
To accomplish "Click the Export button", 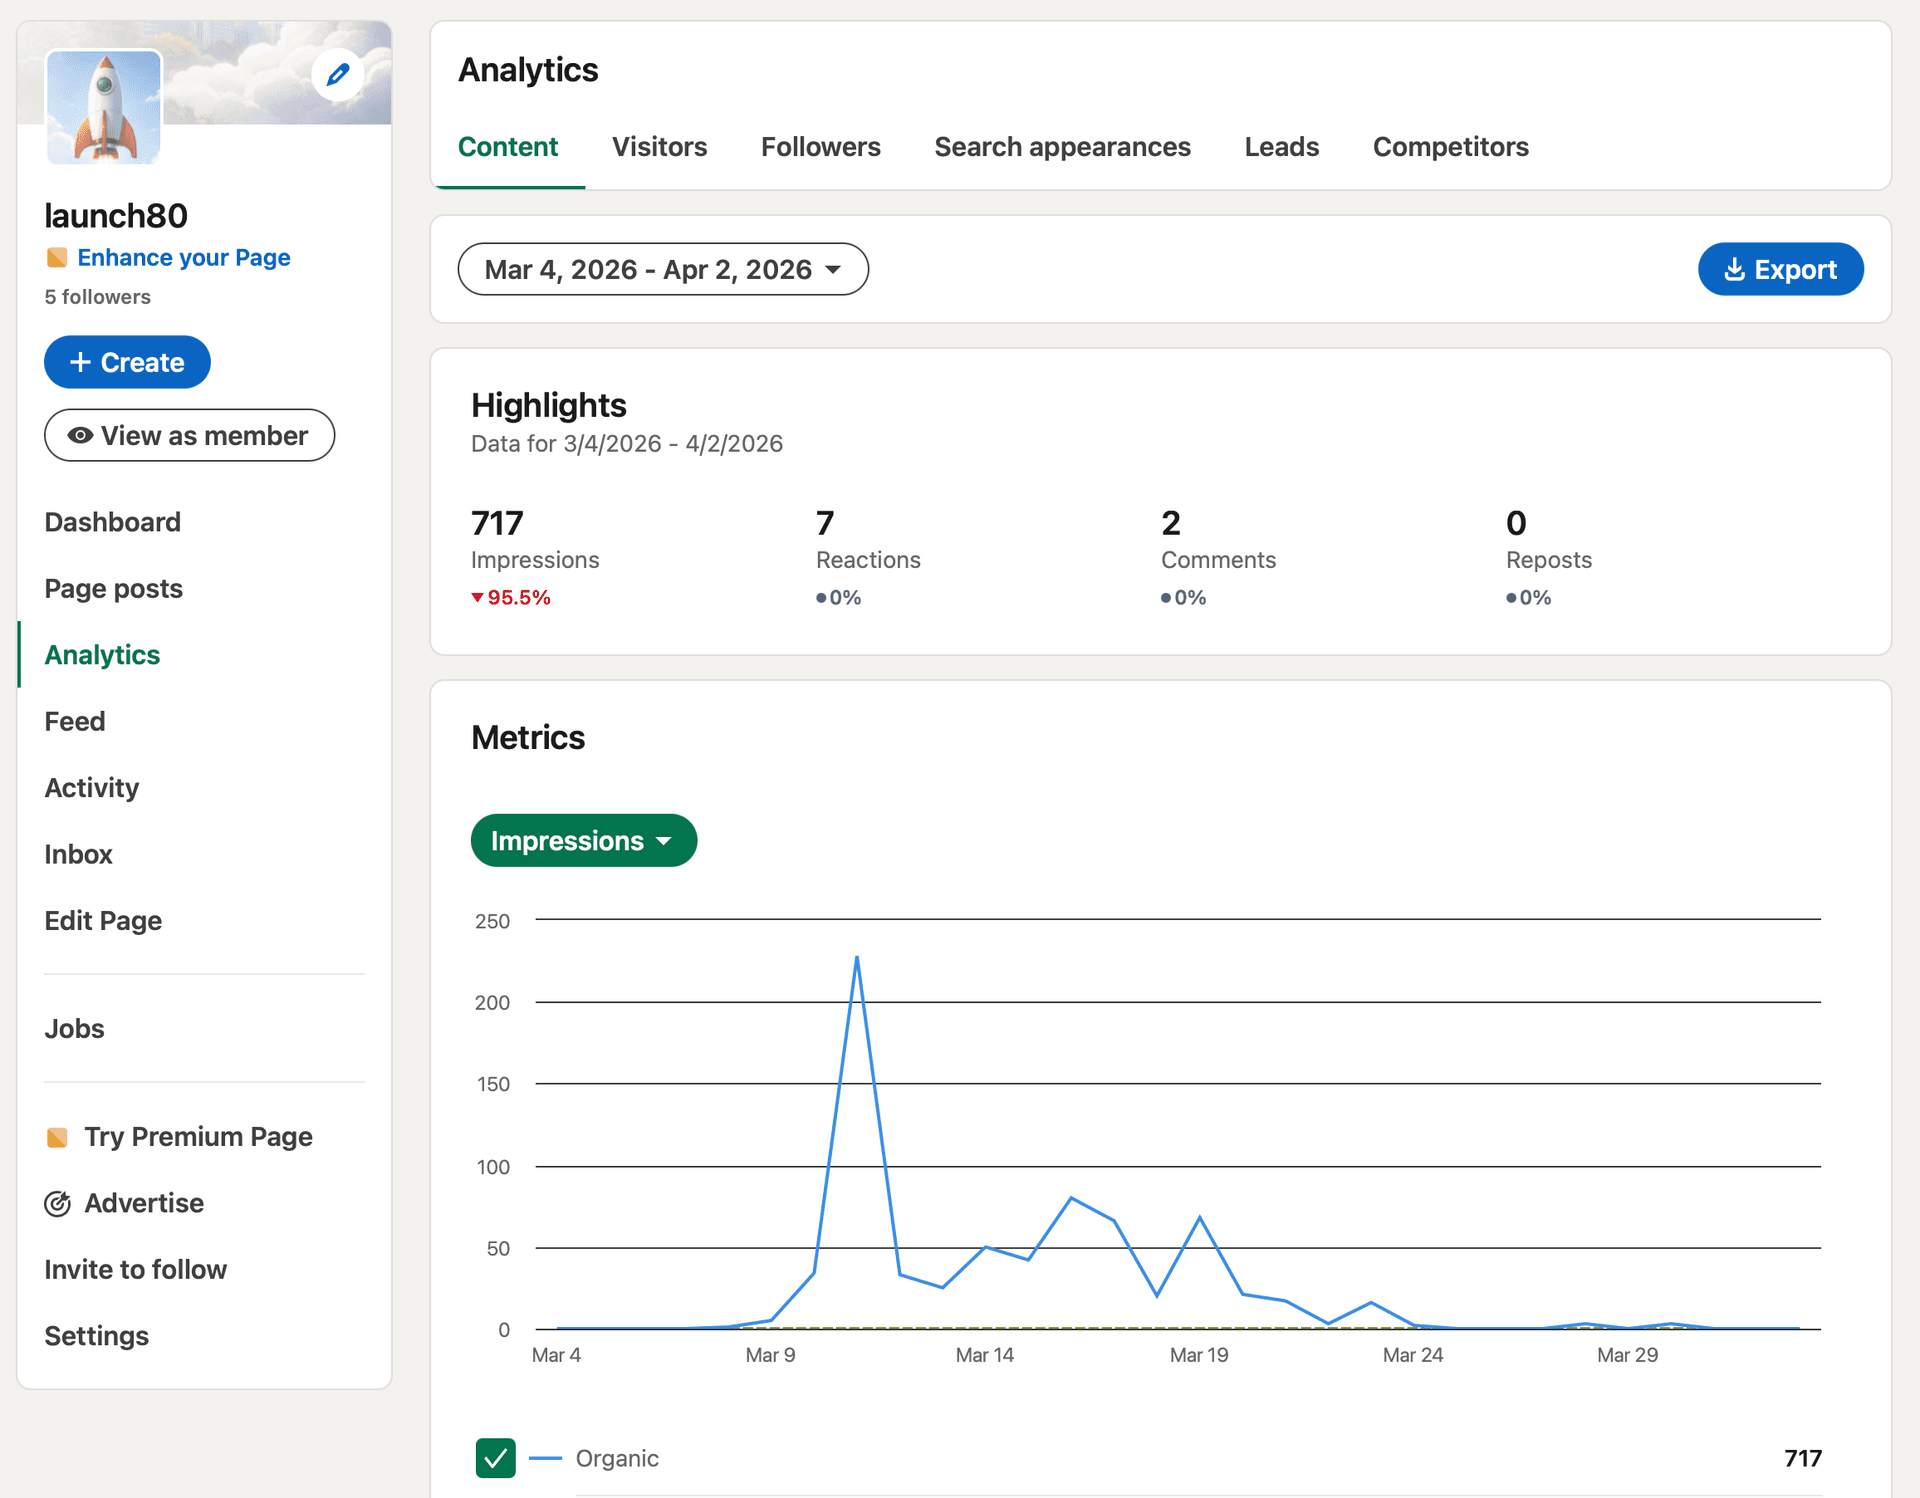I will coord(1780,269).
